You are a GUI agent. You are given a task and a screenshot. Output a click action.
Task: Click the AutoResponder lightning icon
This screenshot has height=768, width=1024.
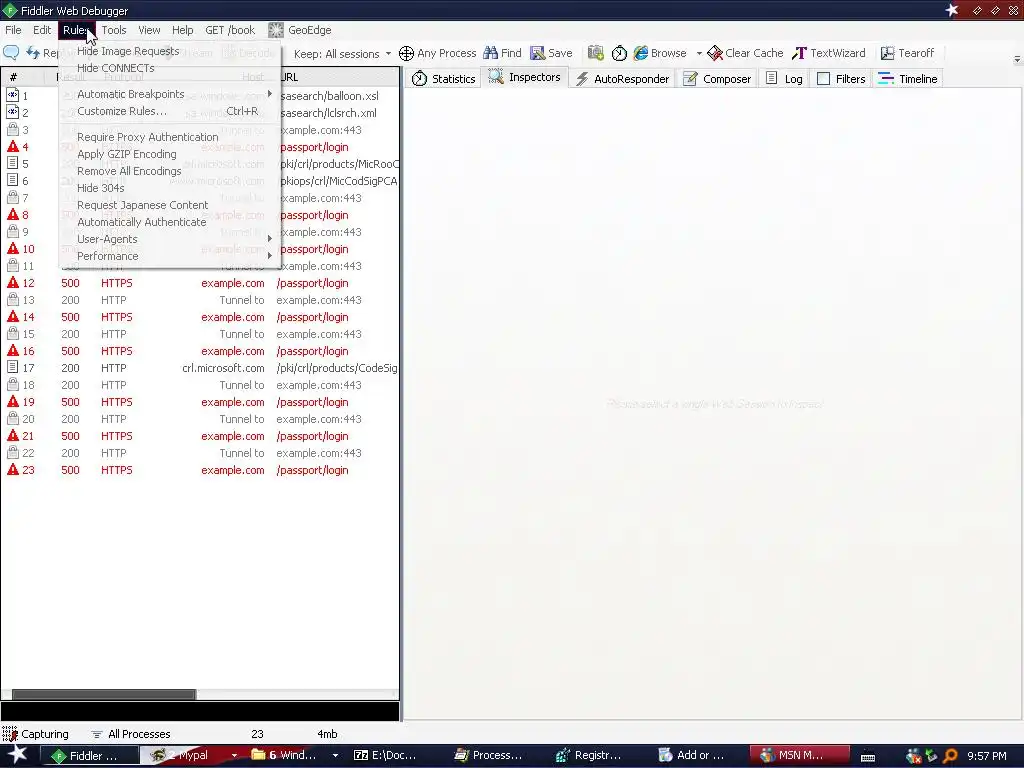pos(582,78)
